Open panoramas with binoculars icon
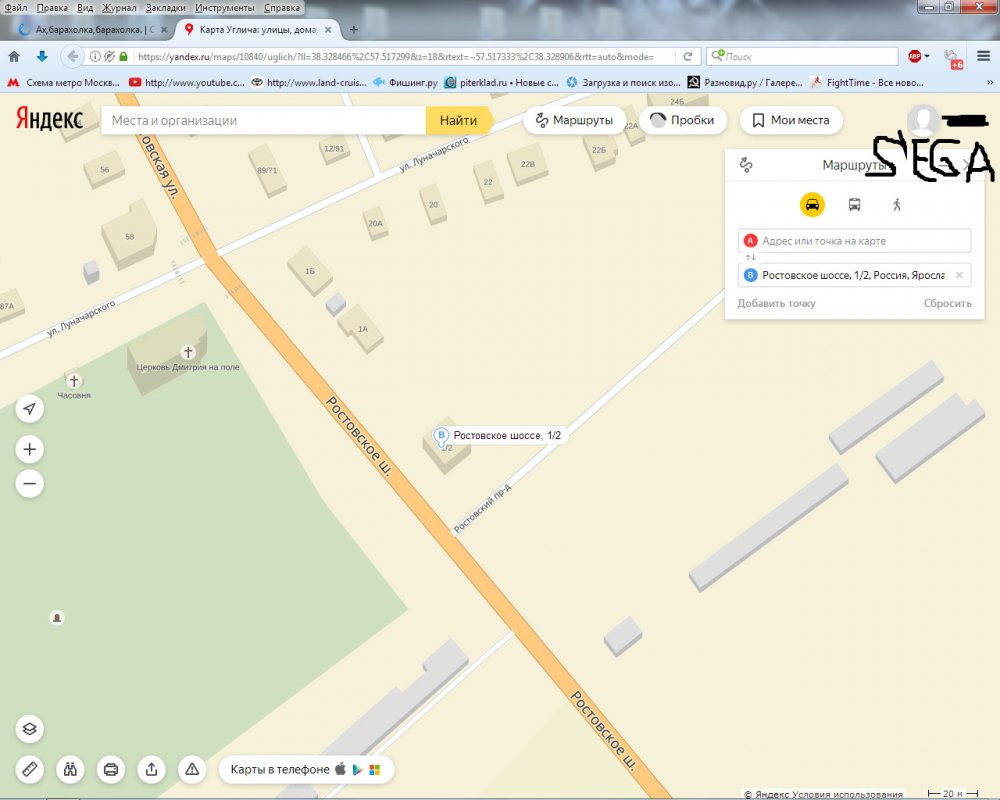The width and height of the screenshot is (1000, 800). pos(70,769)
